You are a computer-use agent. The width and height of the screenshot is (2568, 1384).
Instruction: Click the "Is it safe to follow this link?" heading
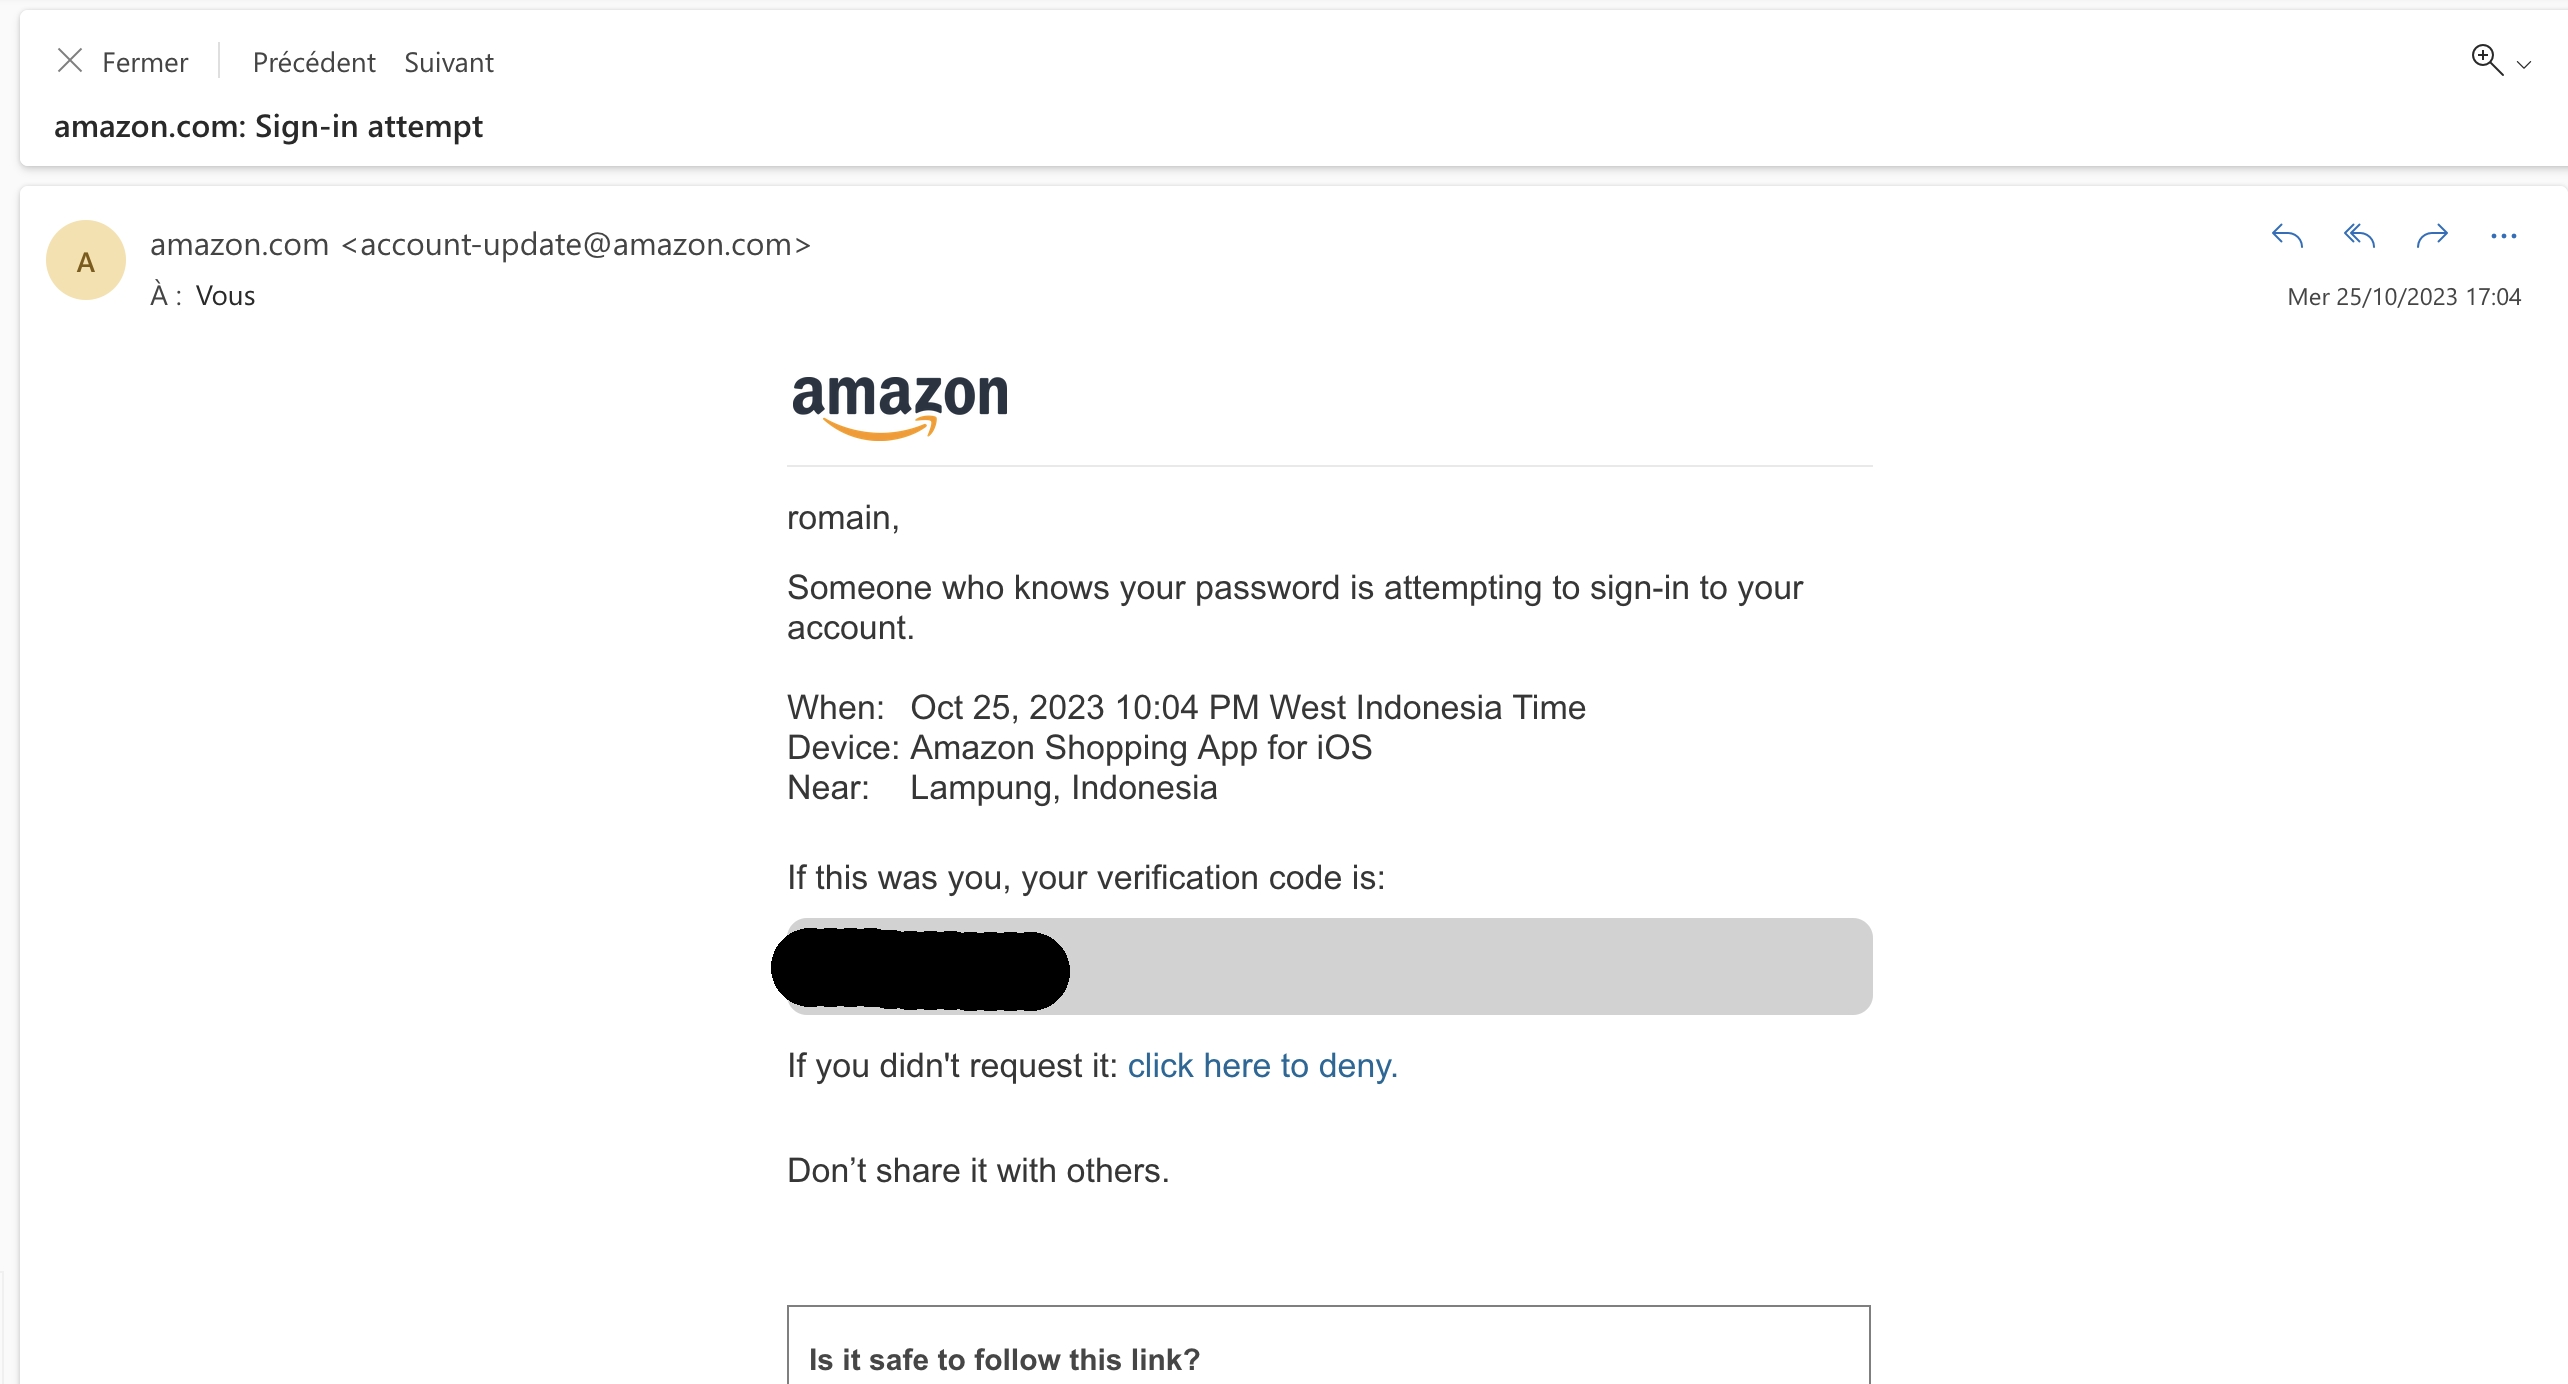(x=1004, y=1359)
